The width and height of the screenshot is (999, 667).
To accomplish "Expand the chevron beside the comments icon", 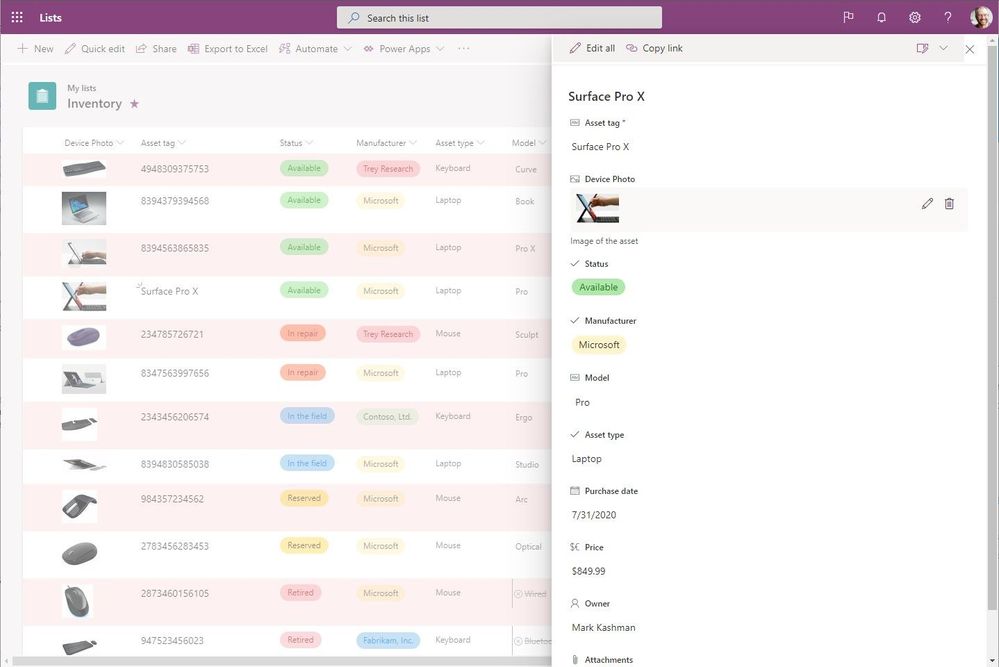I will [x=944, y=48].
